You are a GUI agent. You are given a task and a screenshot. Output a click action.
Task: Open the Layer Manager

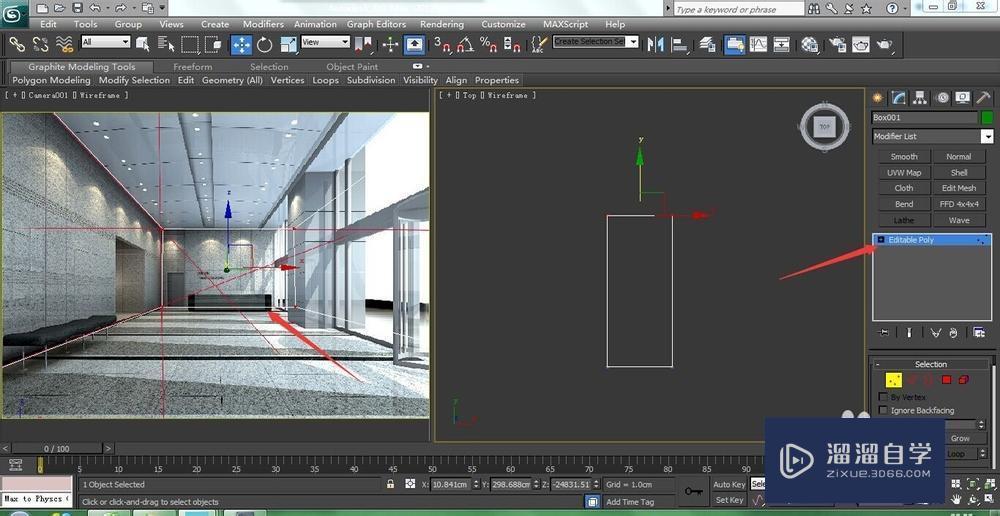(707, 44)
